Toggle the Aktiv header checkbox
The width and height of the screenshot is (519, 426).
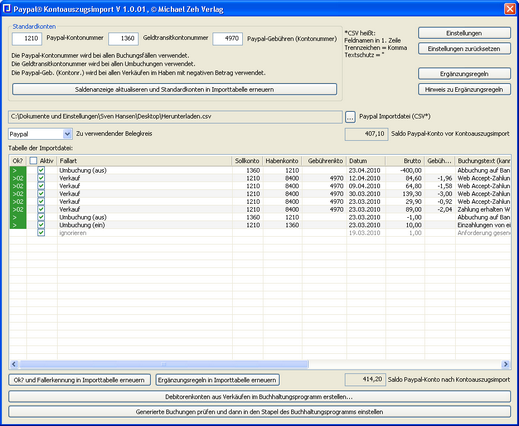(33, 161)
